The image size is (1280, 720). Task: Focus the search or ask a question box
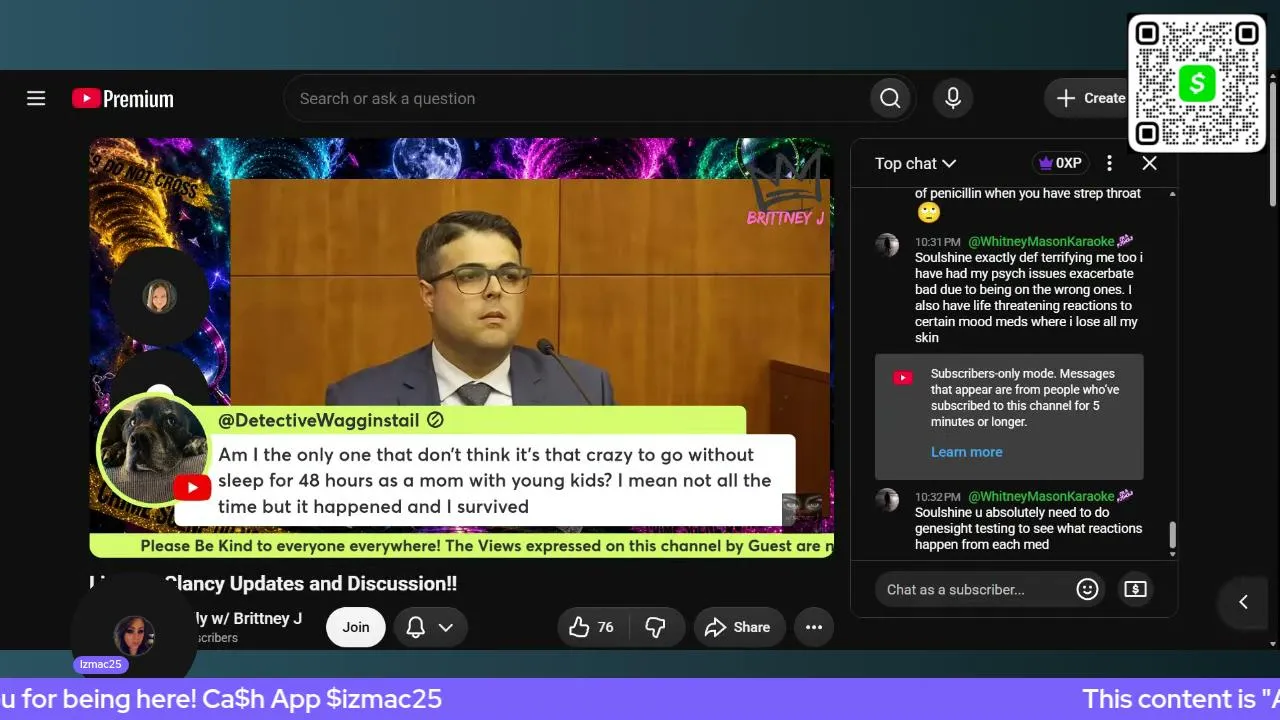[x=576, y=98]
